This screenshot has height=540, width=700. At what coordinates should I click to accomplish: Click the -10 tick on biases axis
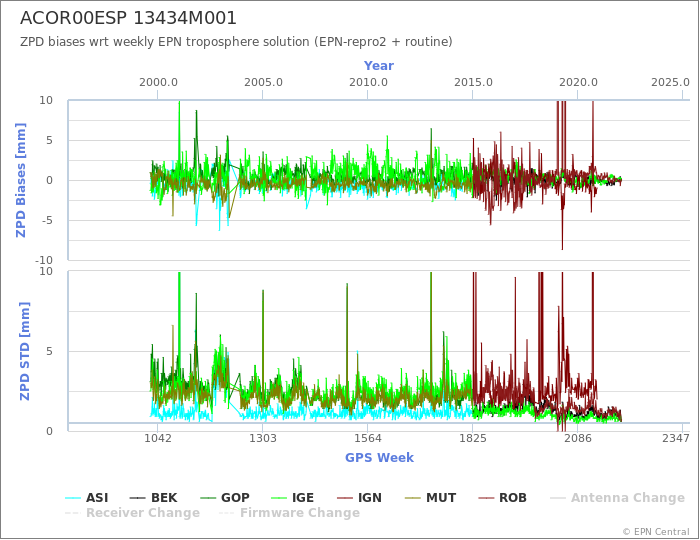click(43, 260)
